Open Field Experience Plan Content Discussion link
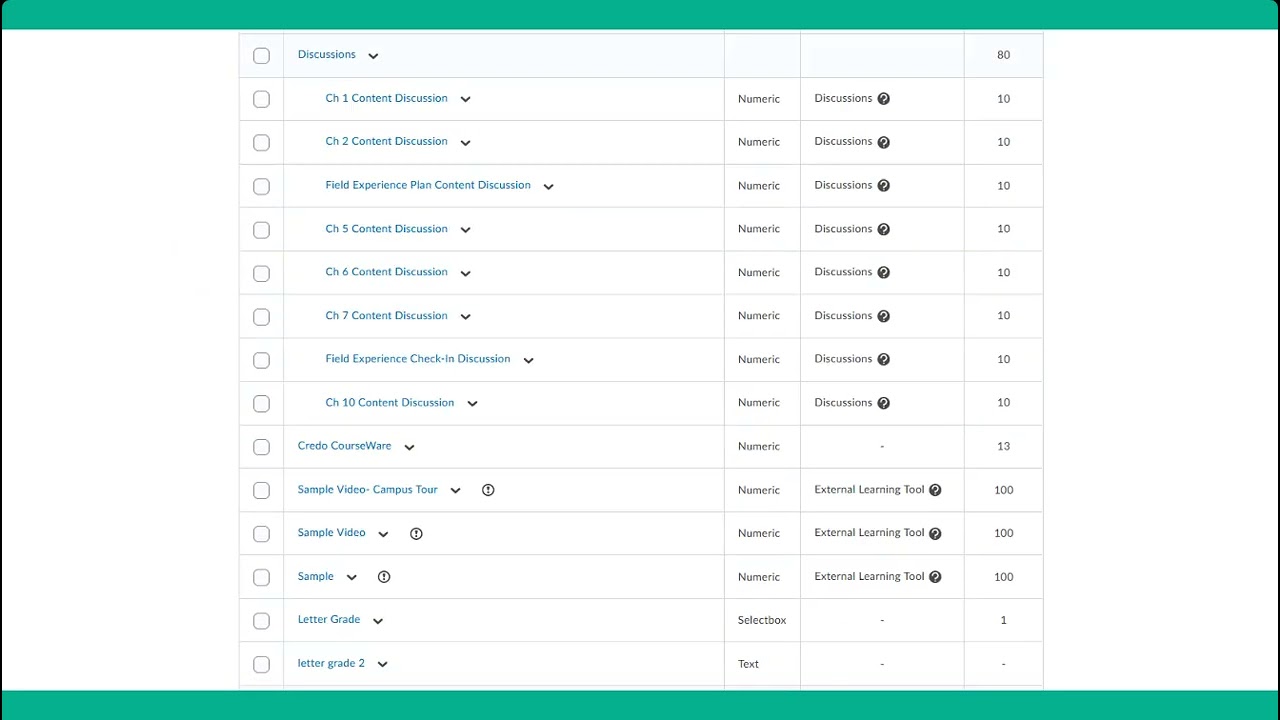This screenshot has width=1280, height=720. 428,185
